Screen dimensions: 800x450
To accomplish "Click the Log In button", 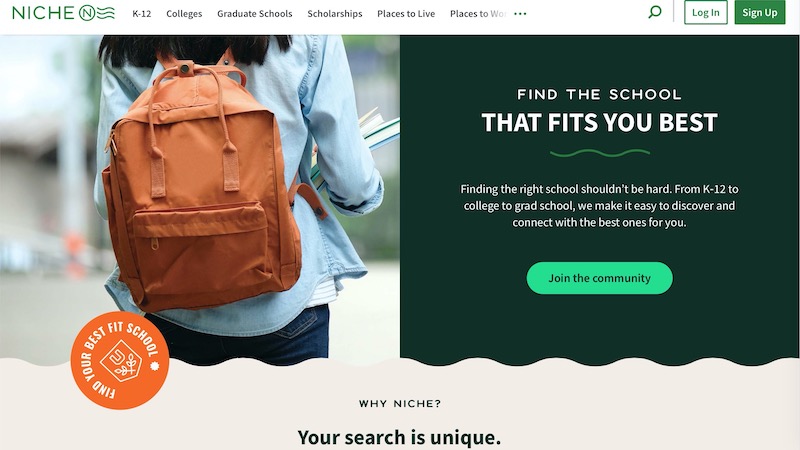I will 706,13.
